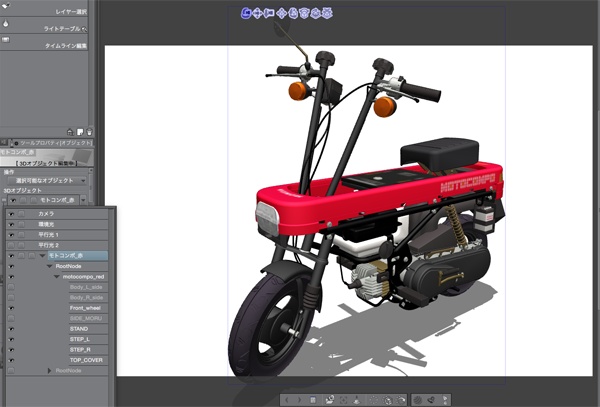Collapse the モトコンボ_赤 tree node
The height and width of the screenshot is (407, 600).
click(42, 256)
